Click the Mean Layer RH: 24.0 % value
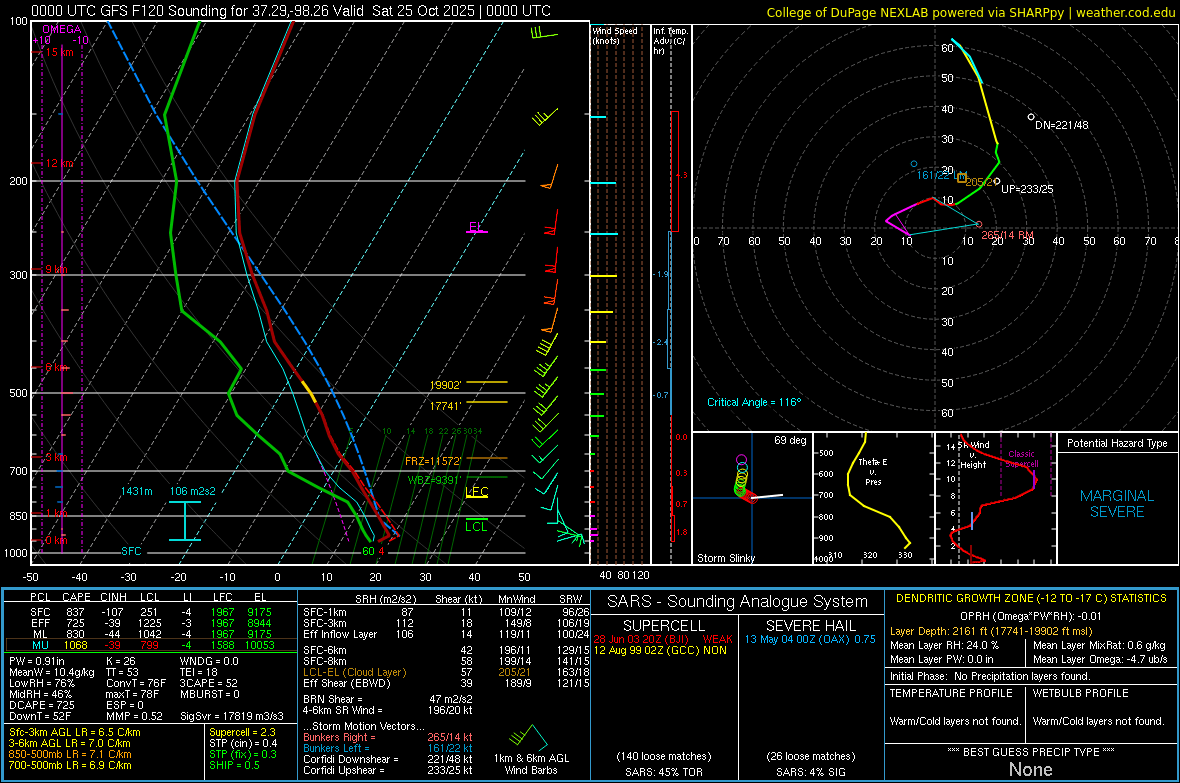Viewport: 1180px width, 783px height. [x=944, y=645]
